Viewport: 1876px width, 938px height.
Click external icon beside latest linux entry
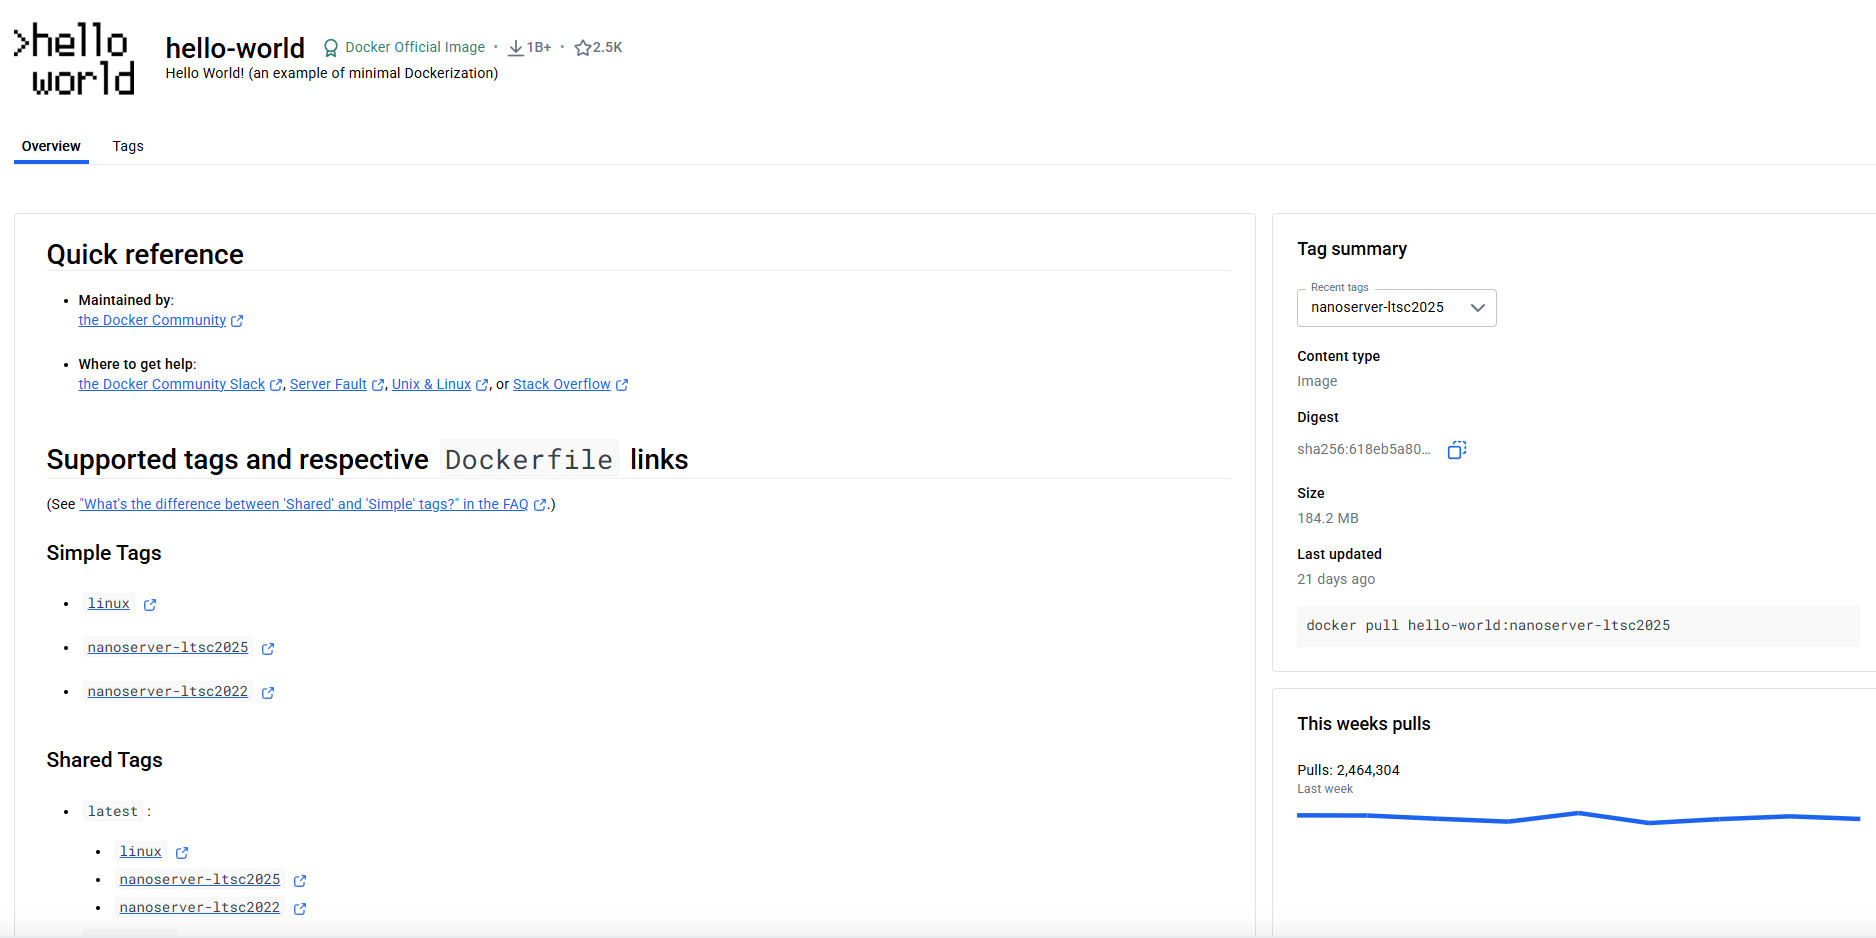click(182, 853)
